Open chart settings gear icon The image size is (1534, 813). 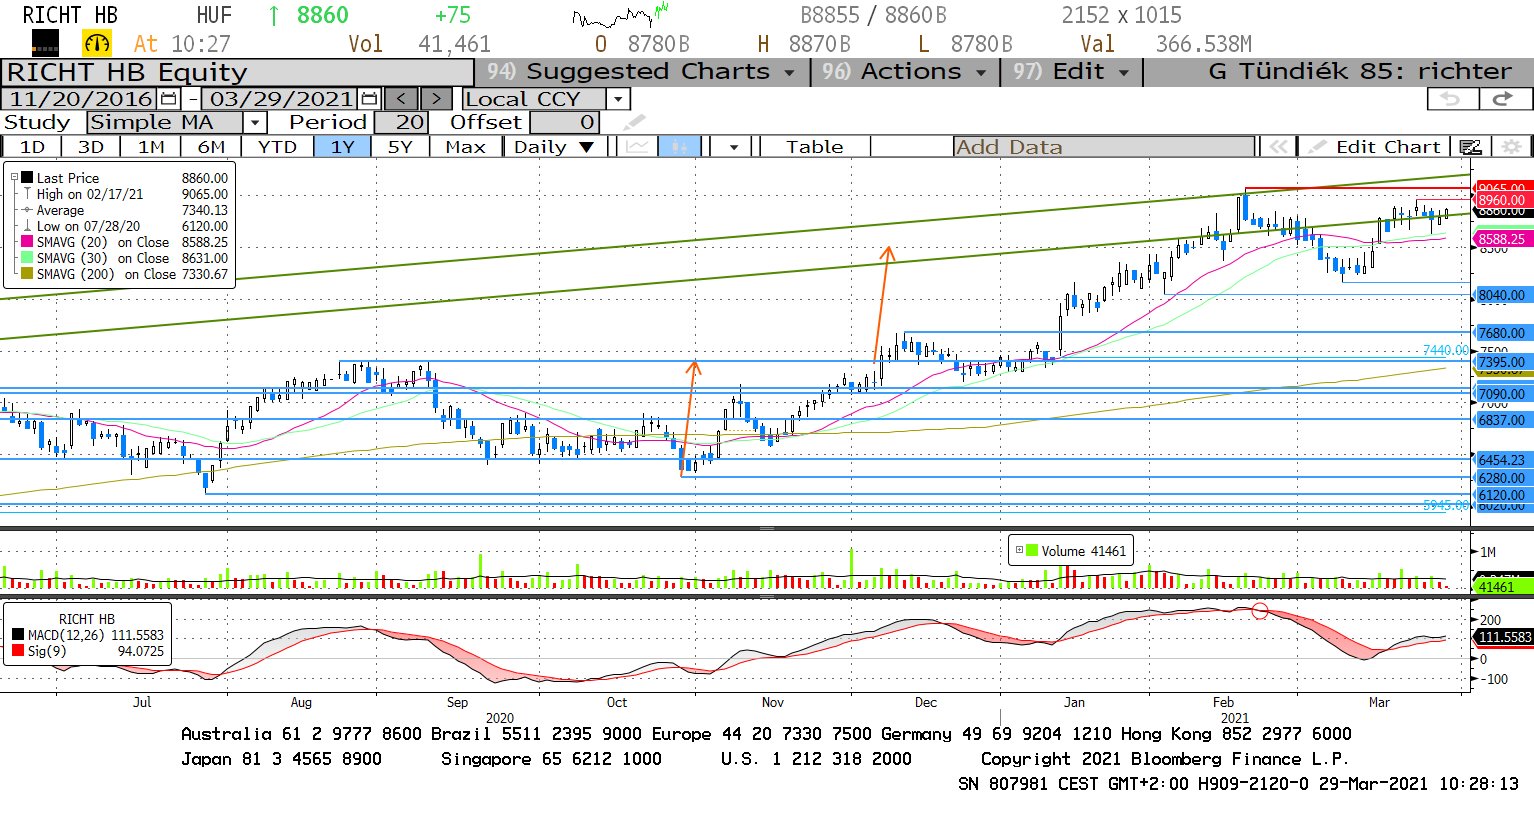pyautogui.click(x=1511, y=147)
